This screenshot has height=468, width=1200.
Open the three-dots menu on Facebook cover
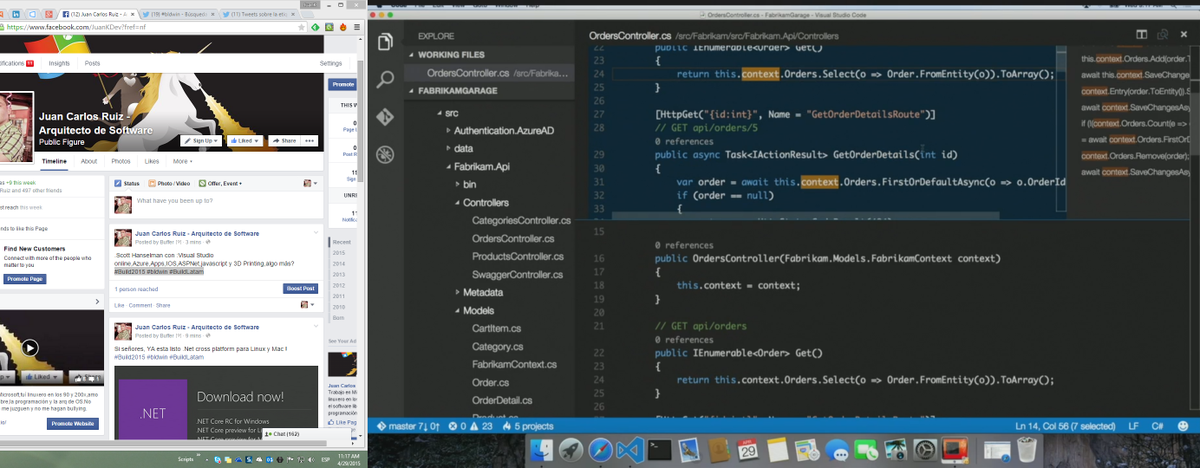coord(311,141)
